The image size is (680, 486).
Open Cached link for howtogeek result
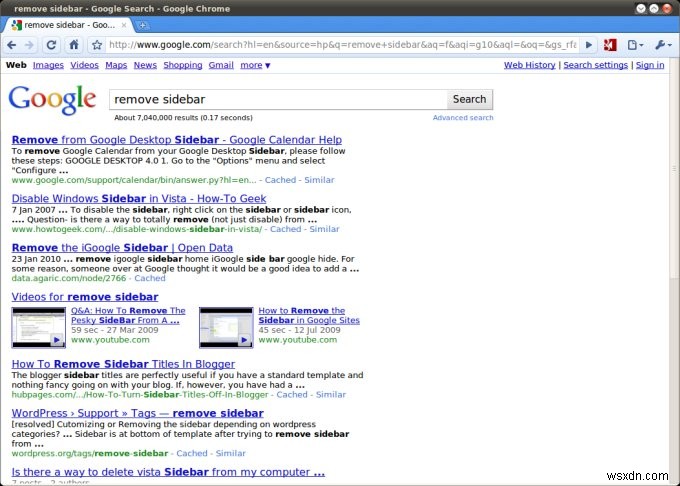click(x=285, y=229)
